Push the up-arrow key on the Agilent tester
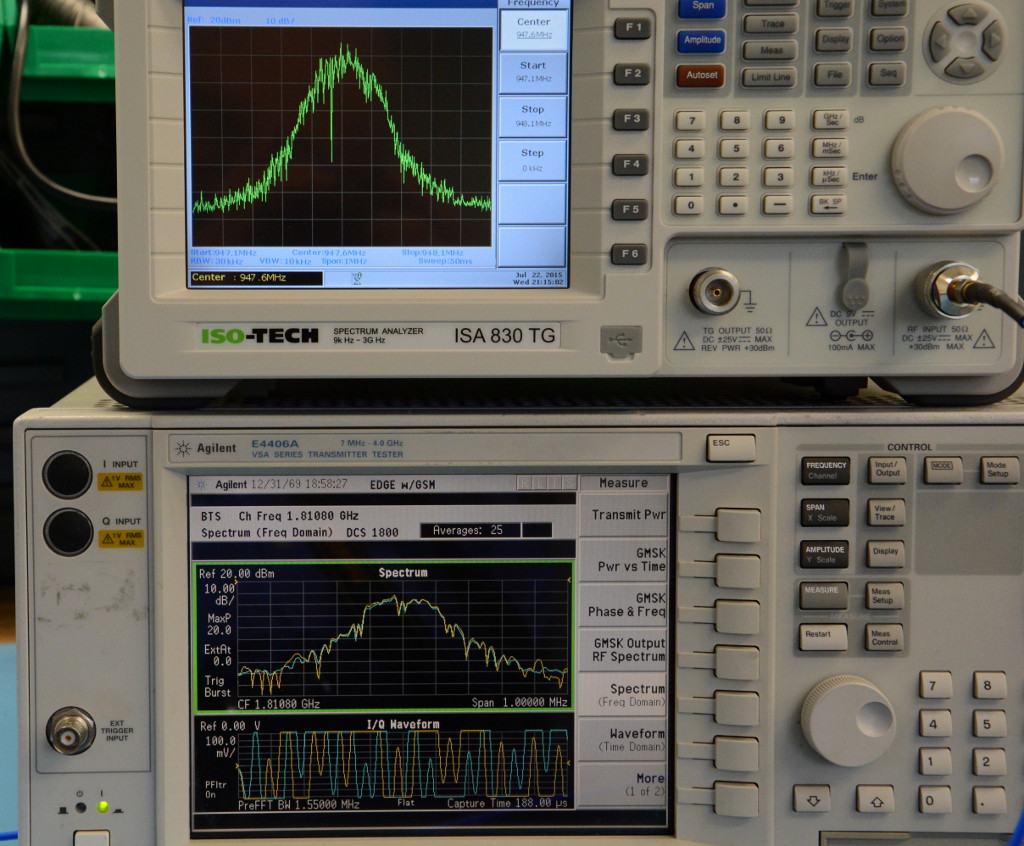The image size is (1024, 846). (876, 800)
